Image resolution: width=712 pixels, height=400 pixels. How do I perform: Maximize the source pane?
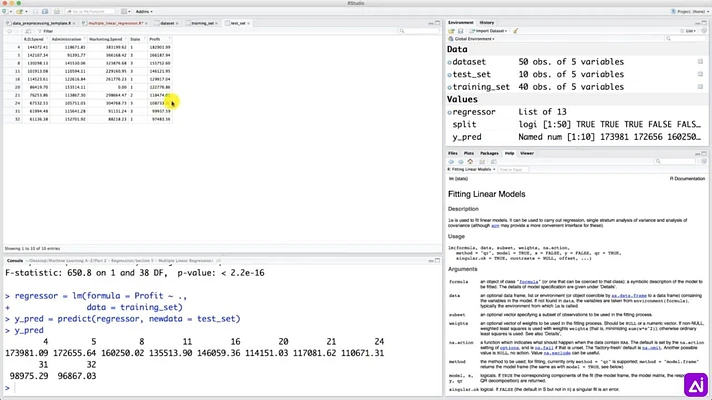[437, 23]
